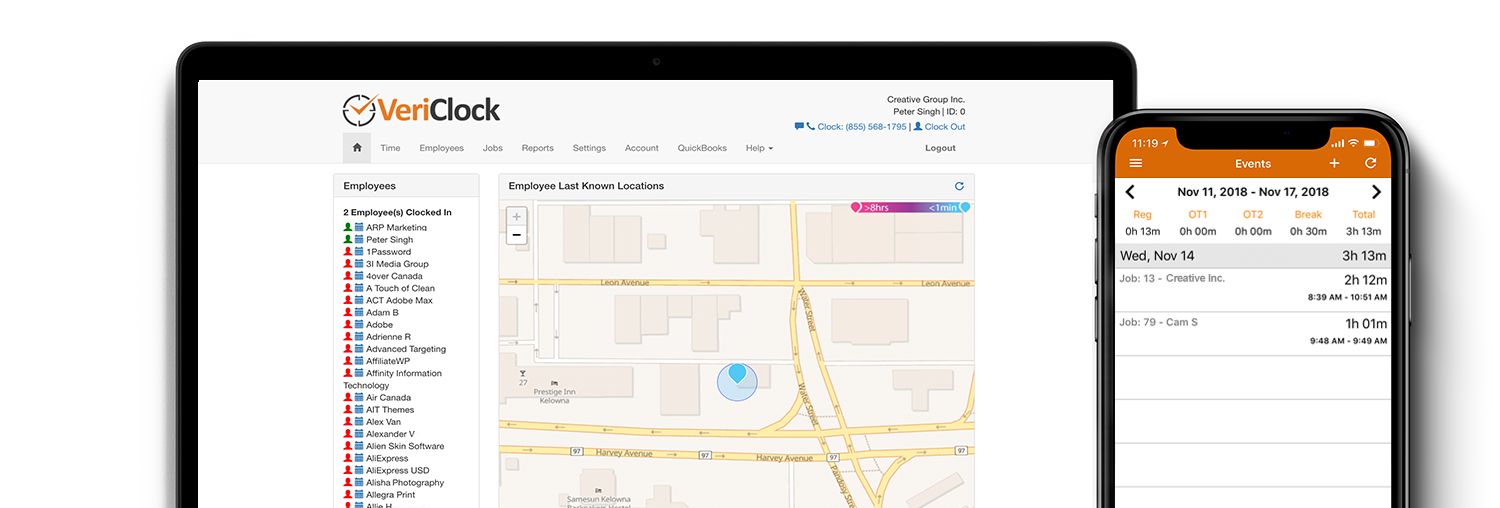Viewport: 1500px width, 508px height.
Task: Open hamburger menu in phone app
Action: [1135, 163]
